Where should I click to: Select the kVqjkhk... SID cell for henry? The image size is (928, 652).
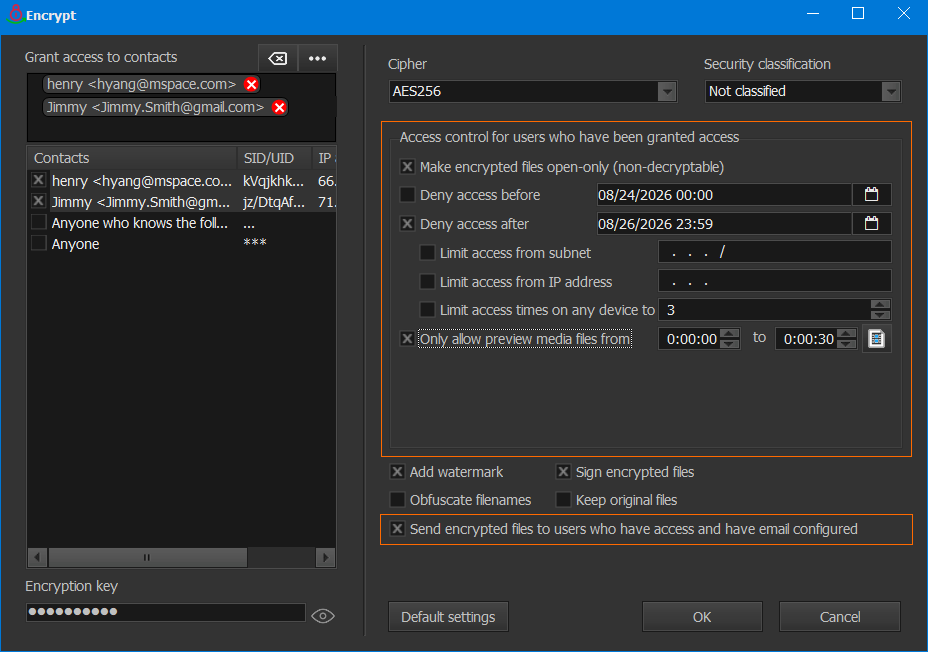click(273, 180)
